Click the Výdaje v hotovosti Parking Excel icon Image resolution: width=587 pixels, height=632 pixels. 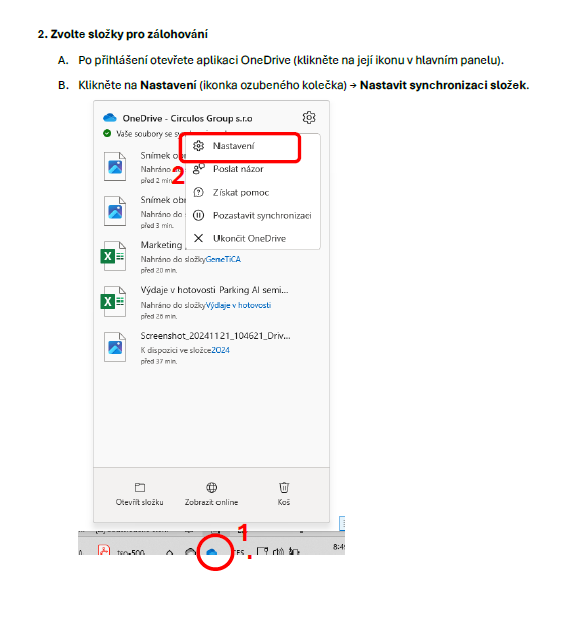pyautogui.click(x=113, y=301)
